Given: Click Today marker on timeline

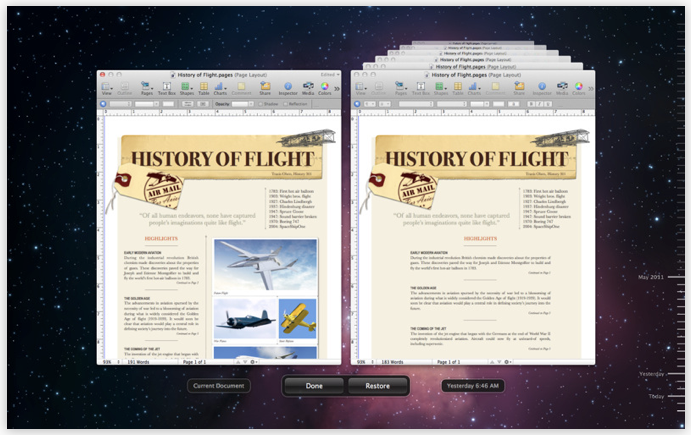Looking at the screenshot, I should pos(656,396).
